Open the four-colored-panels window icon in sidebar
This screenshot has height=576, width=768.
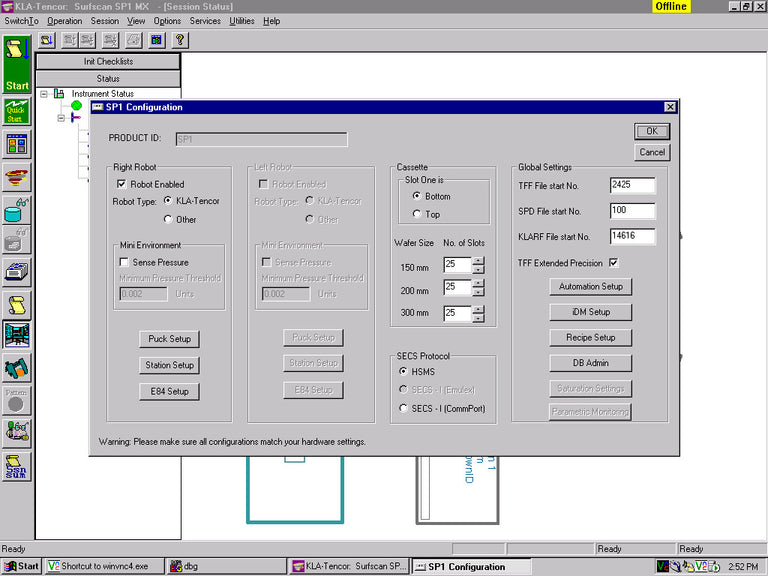click(17, 144)
